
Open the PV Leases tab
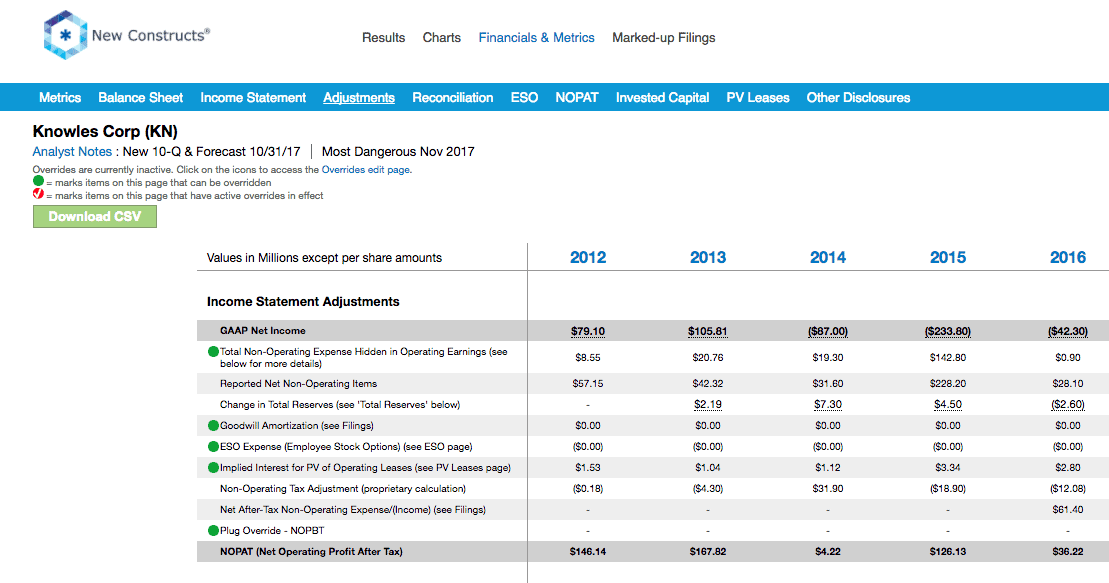(x=757, y=98)
